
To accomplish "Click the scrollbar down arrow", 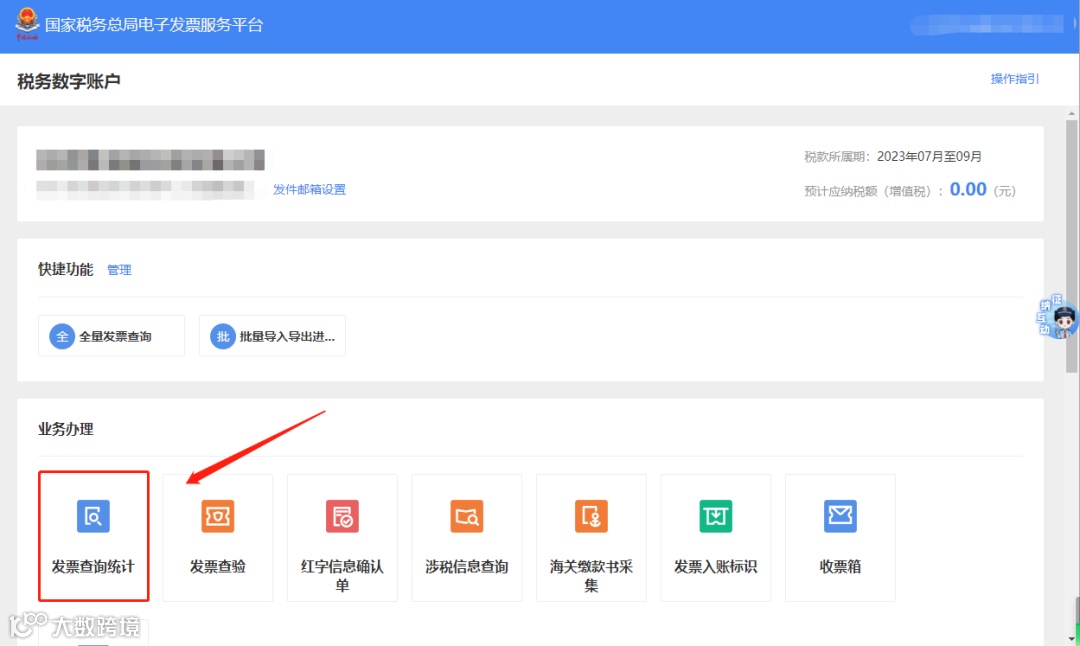I will pyautogui.click(x=1071, y=639).
